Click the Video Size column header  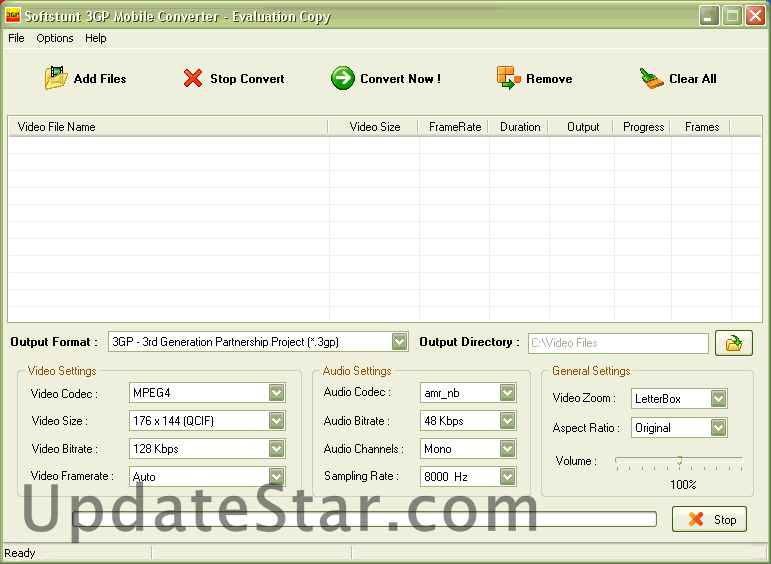(373, 127)
